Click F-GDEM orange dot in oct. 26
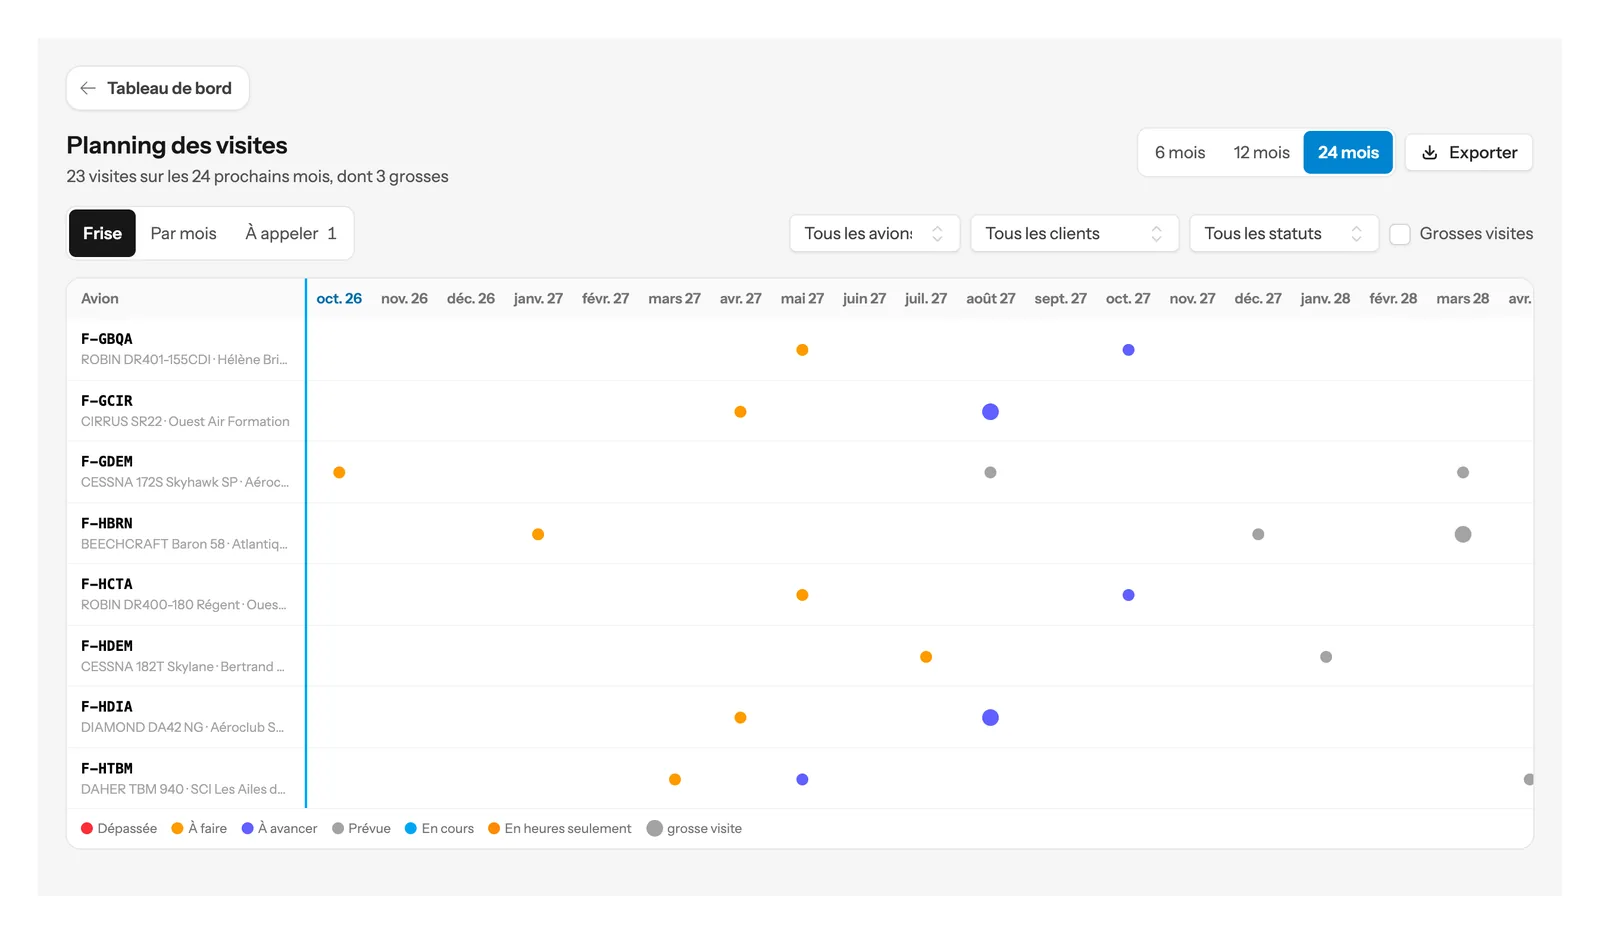 point(339,472)
